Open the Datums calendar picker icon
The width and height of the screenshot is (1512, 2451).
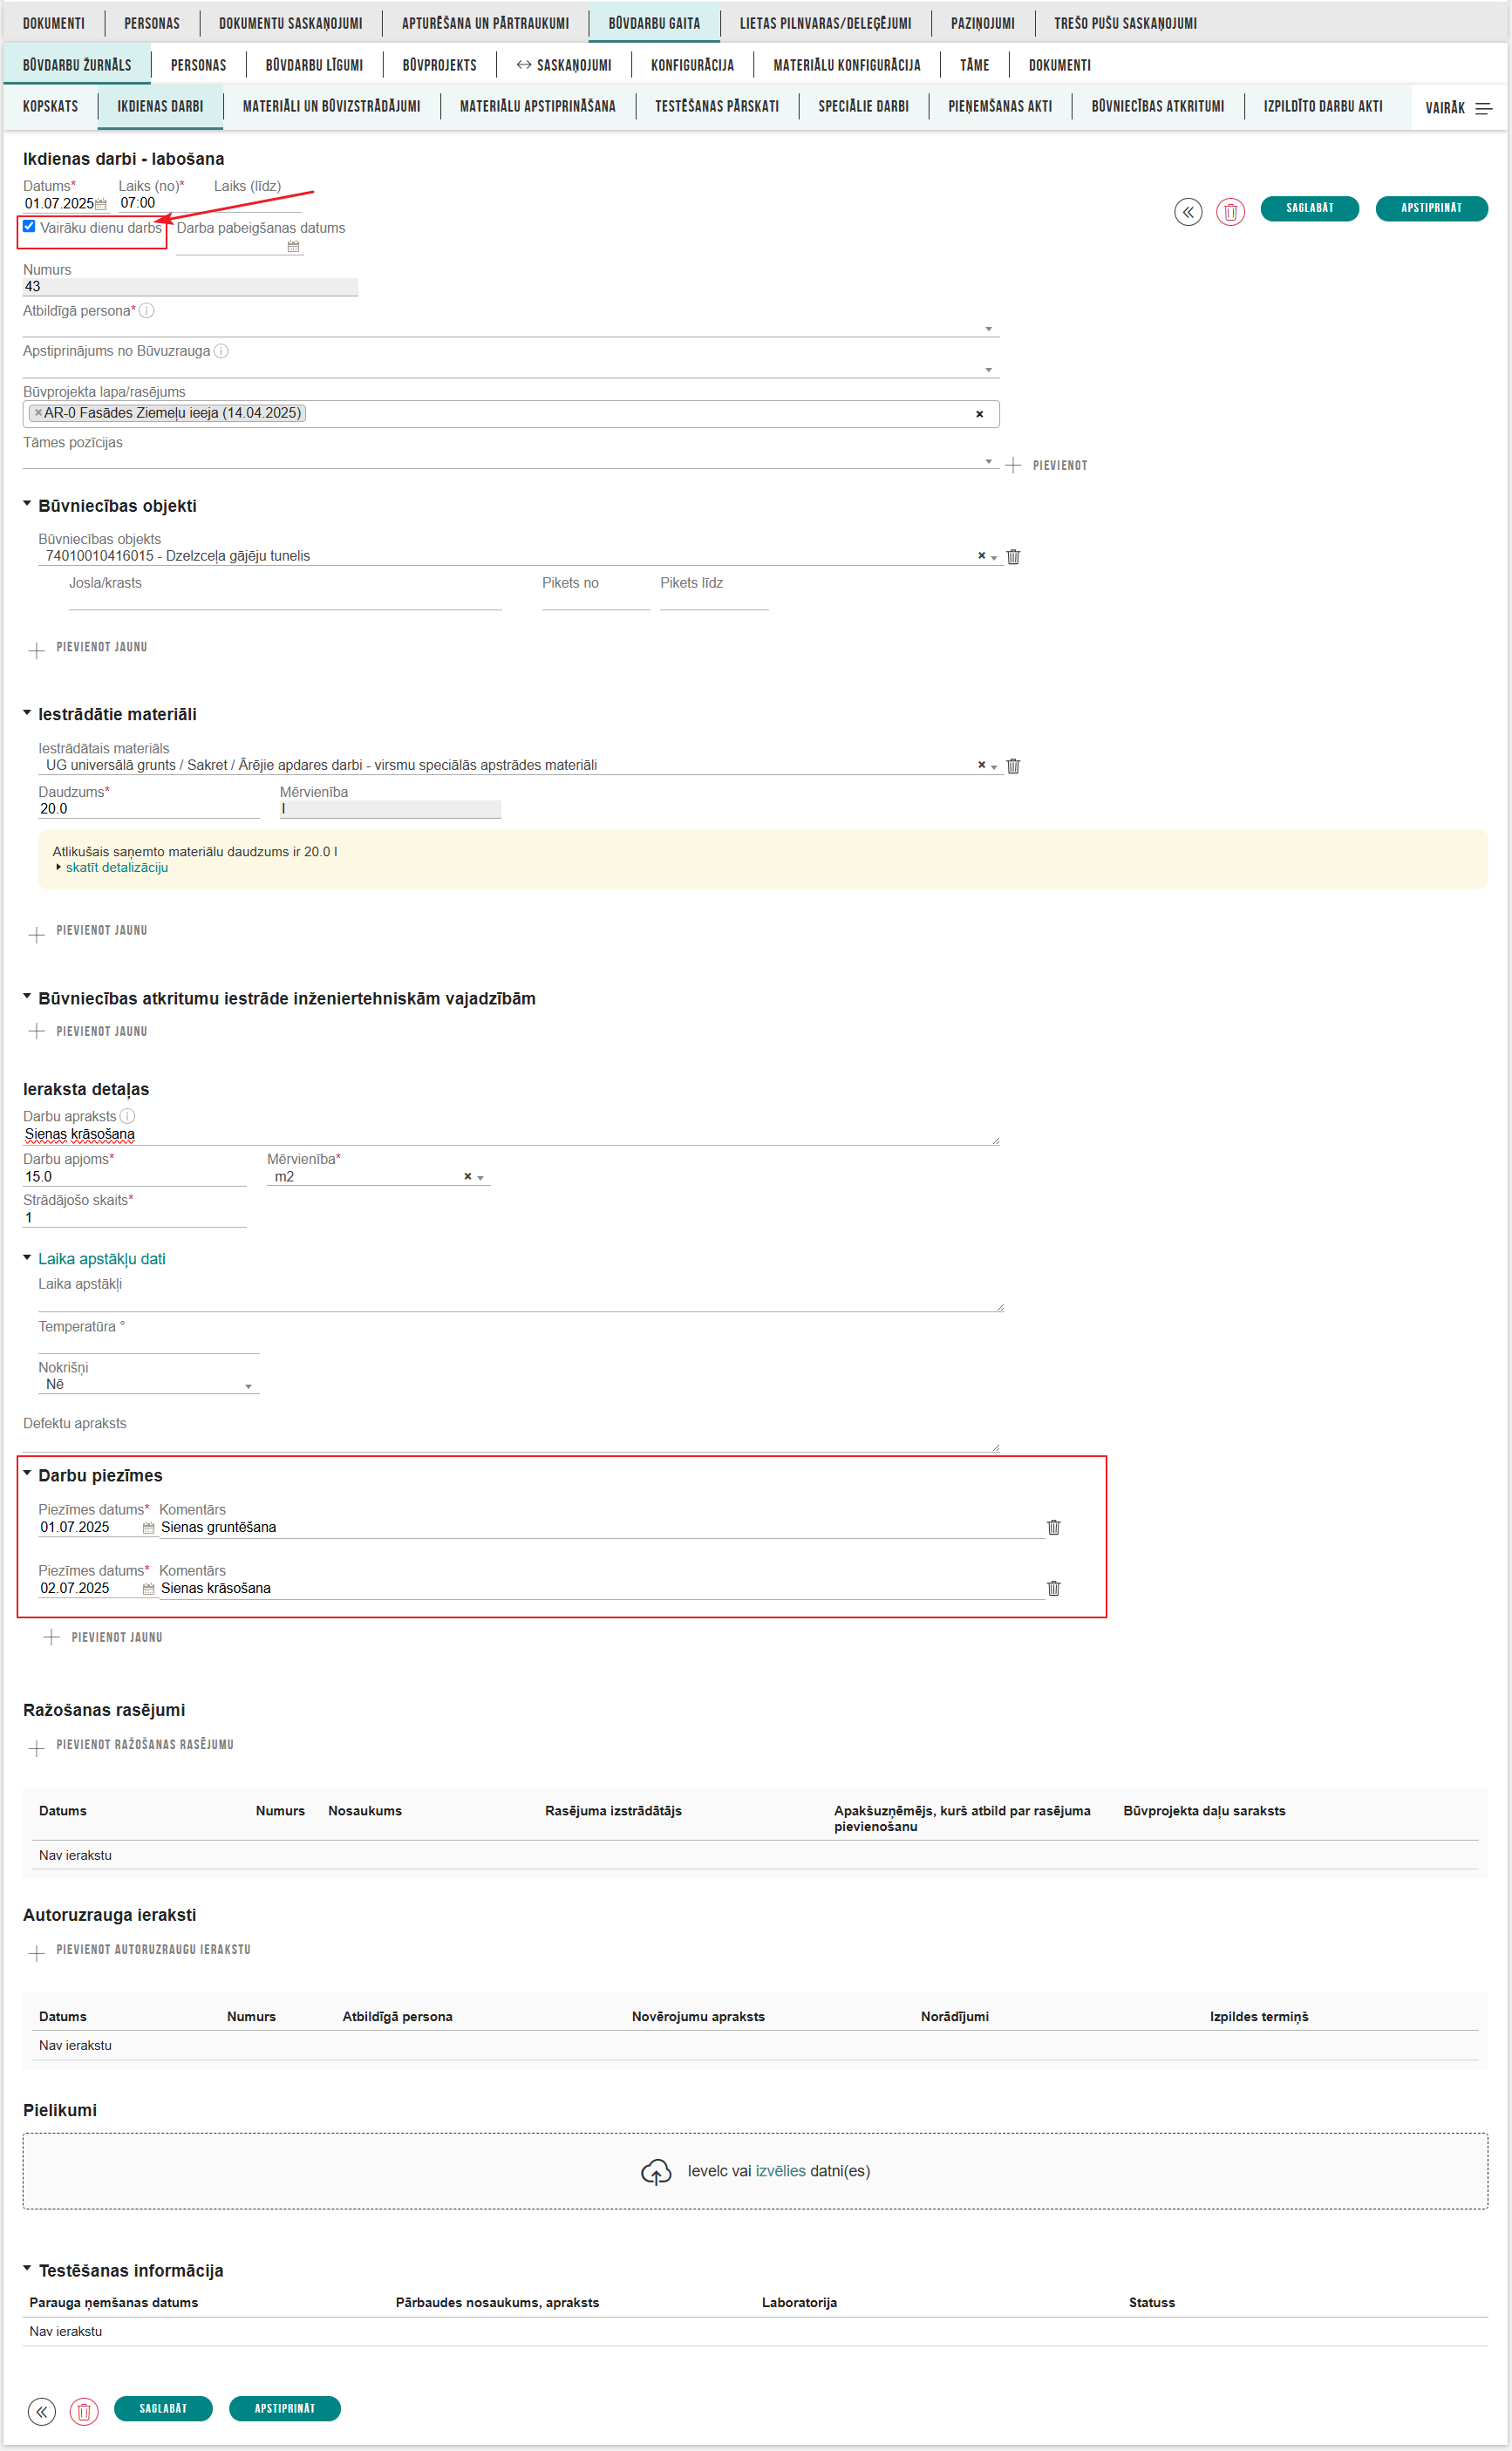(x=103, y=203)
